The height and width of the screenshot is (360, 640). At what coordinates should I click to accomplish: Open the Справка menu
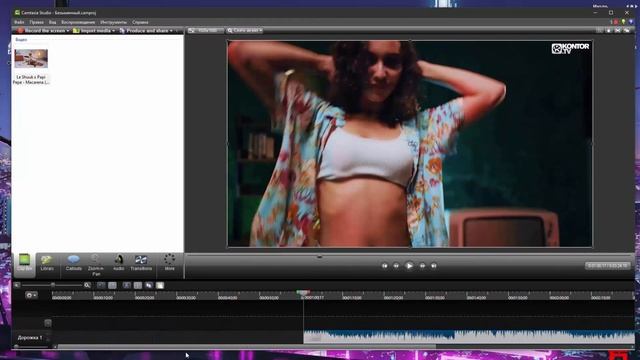coord(140,22)
